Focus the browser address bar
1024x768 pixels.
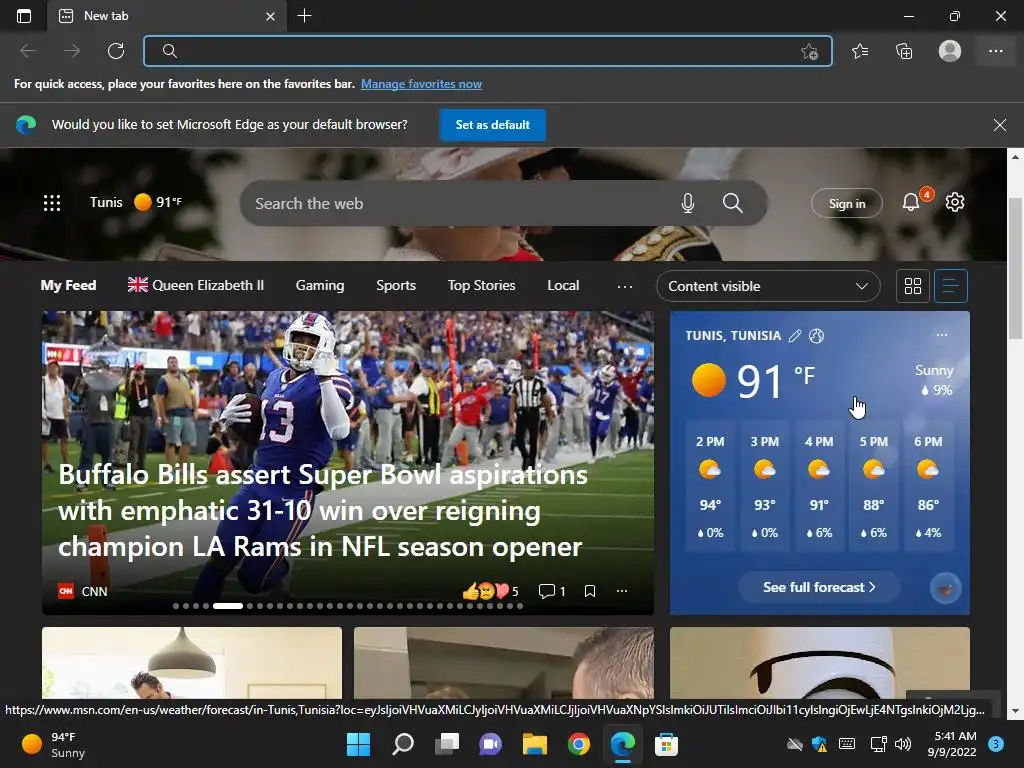coord(488,51)
